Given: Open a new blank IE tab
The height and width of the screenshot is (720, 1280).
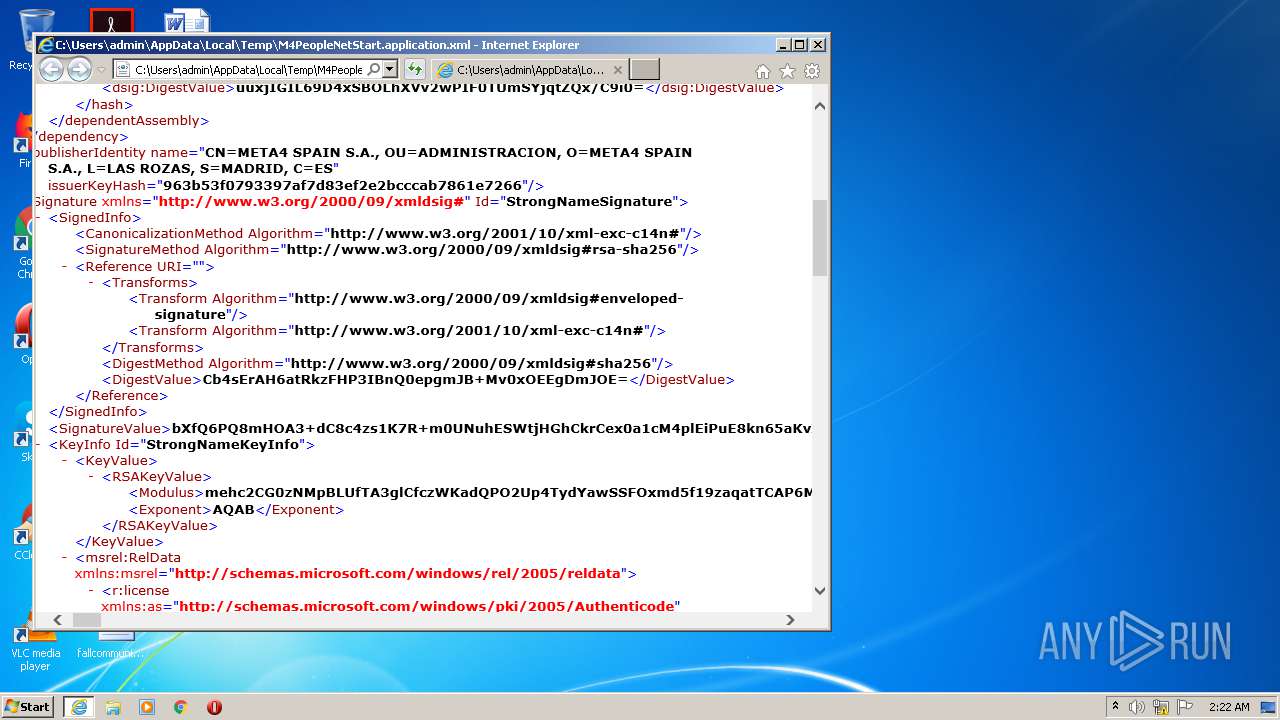Looking at the screenshot, I should (x=645, y=69).
